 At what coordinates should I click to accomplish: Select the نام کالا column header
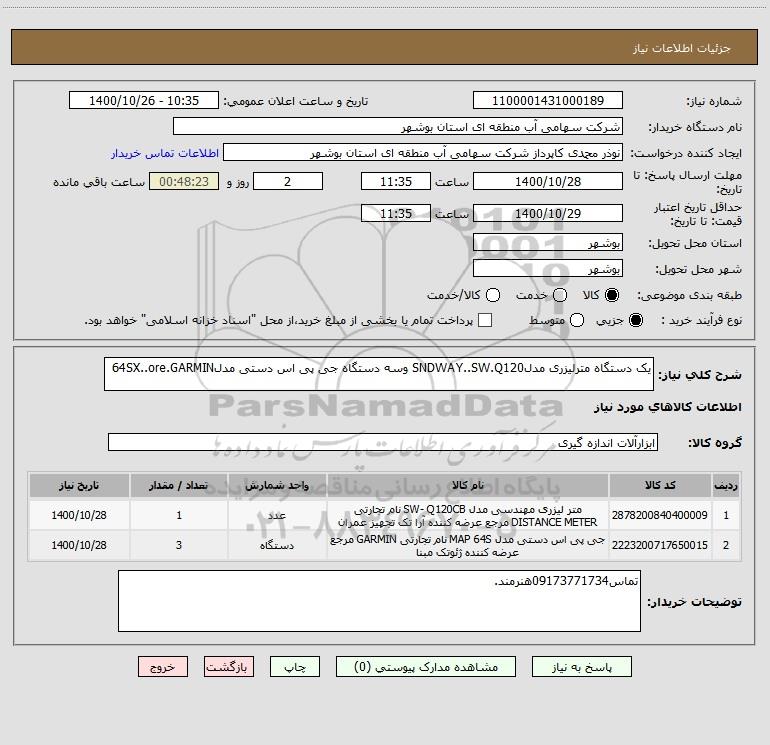pyautogui.click(x=468, y=486)
